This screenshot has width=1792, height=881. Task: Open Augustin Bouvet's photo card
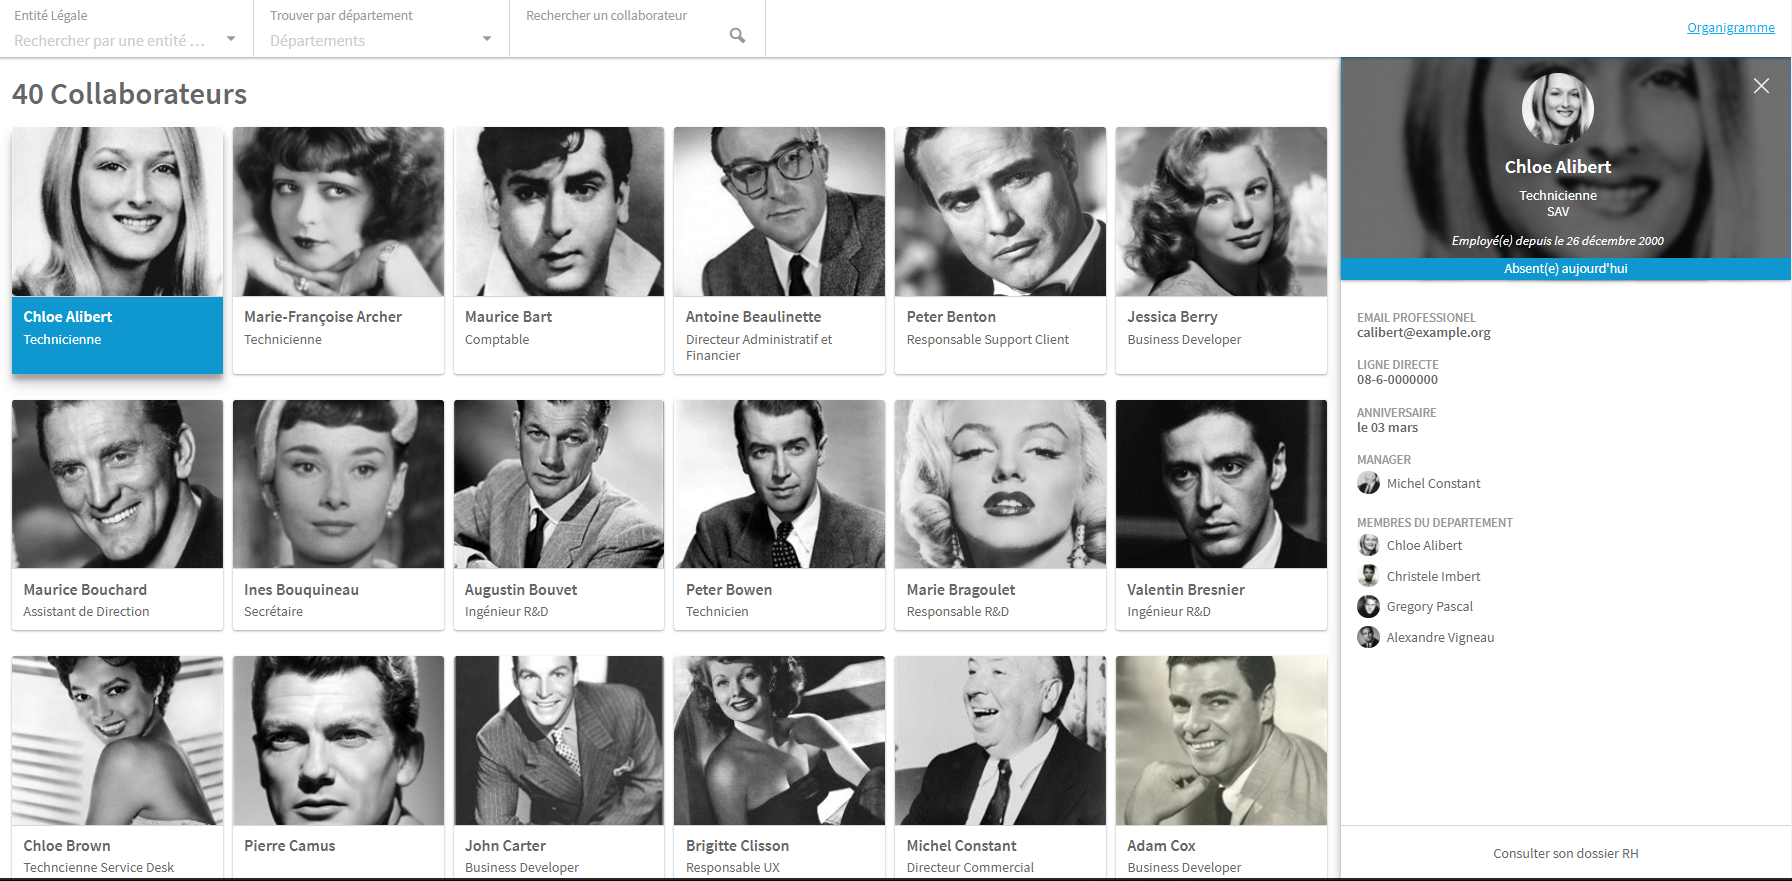coord(559,515)
